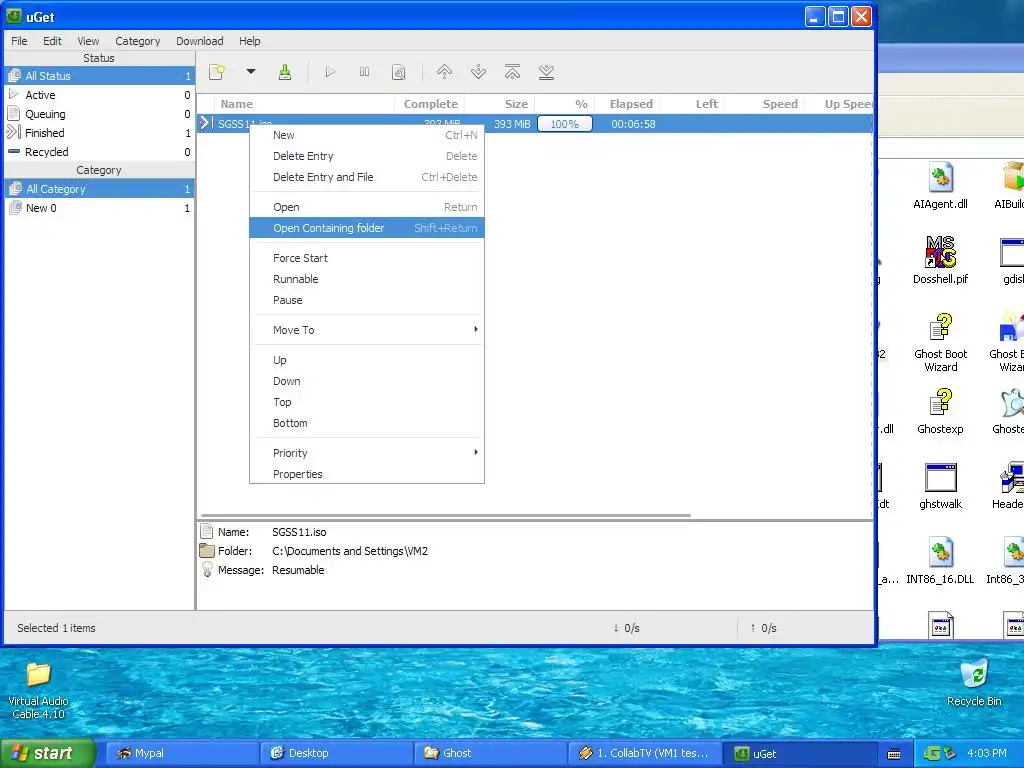This screenshot has width=1024, height=768.
Task: Click the Move to Bottom toolbar icon
Action: 547,72
